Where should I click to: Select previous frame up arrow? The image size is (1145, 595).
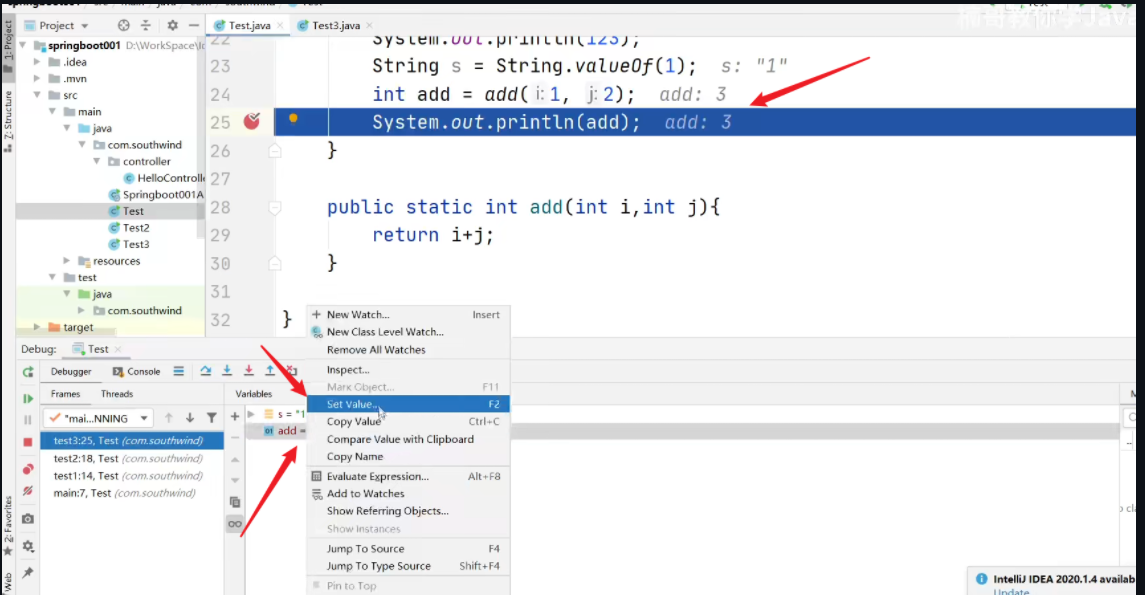(x=169, y=418)
